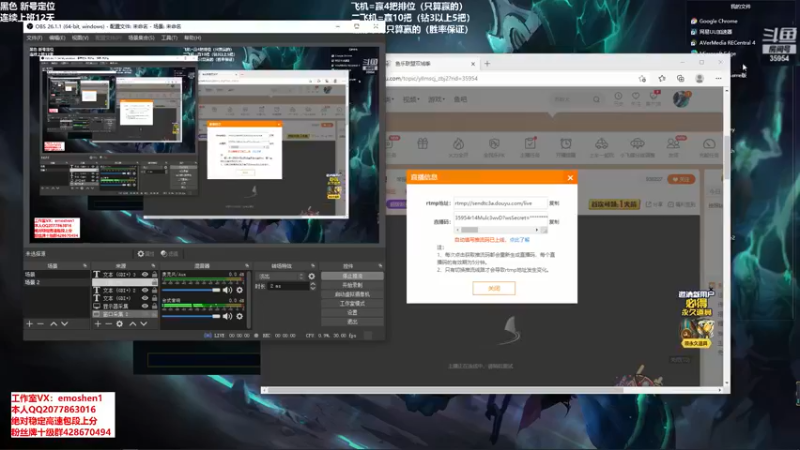
Task: Open the 淡出 transition type dropdown
Action: click(x=281, y=276)
